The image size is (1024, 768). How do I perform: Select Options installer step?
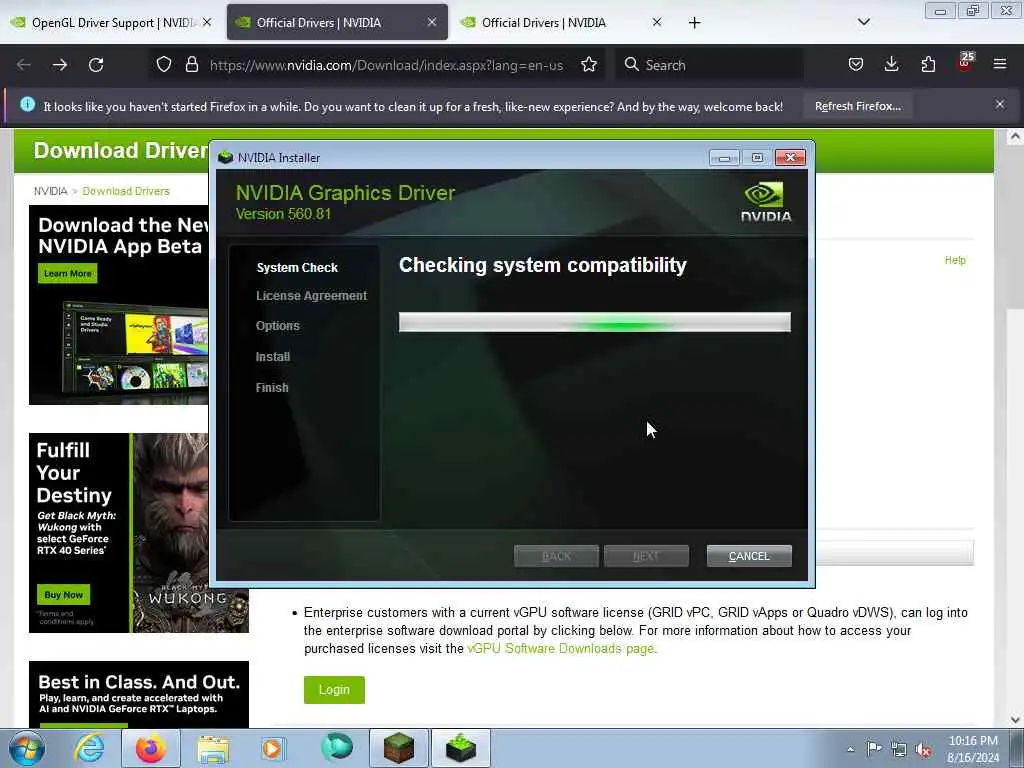tap(278, 326)
